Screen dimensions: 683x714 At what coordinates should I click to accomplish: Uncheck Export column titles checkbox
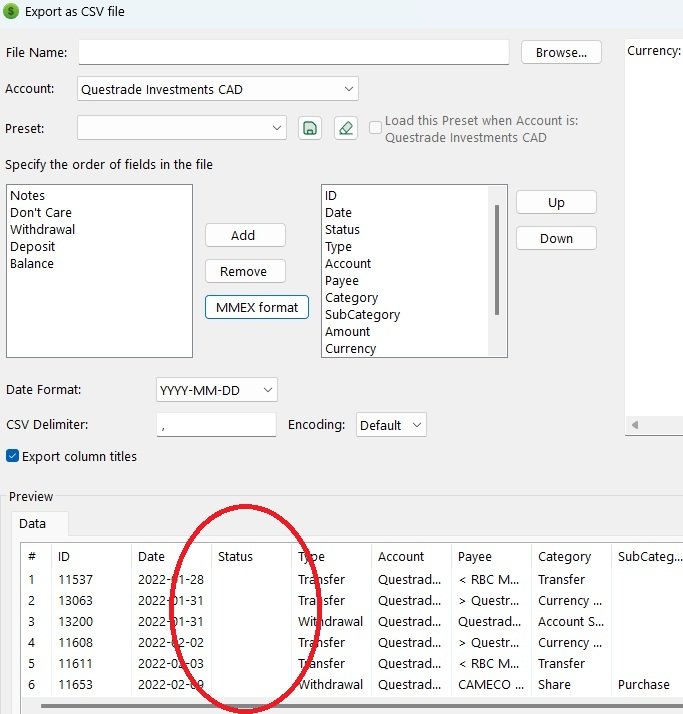(12, 456)
